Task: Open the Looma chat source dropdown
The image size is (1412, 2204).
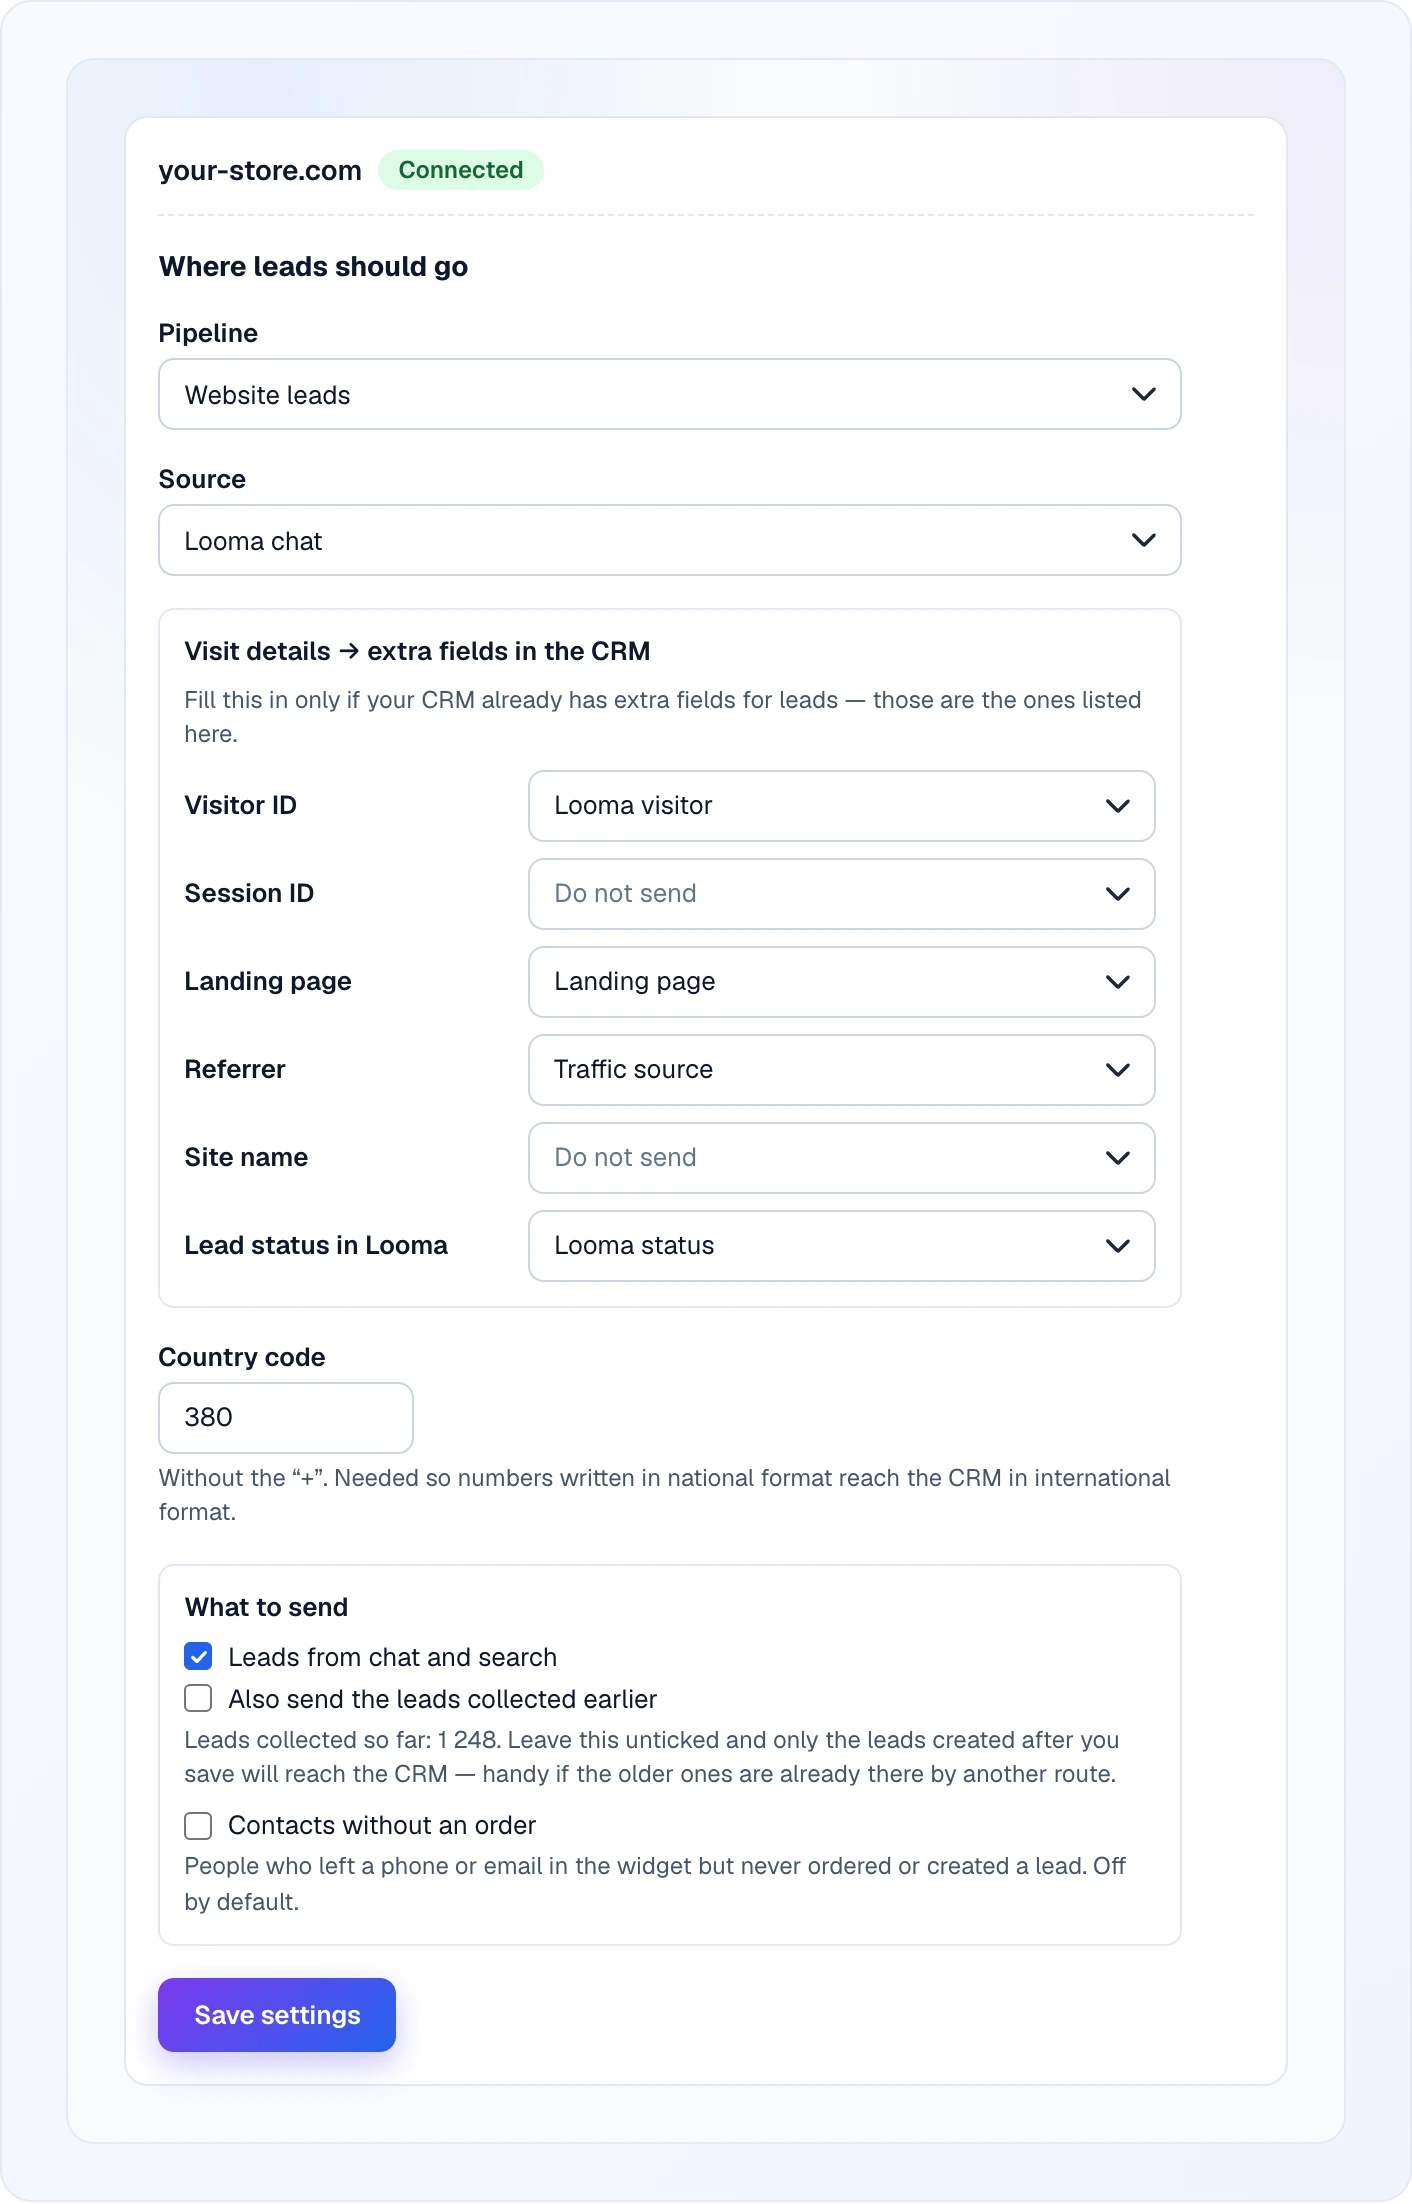Action: pyautogui.click(x=670, y=540)
